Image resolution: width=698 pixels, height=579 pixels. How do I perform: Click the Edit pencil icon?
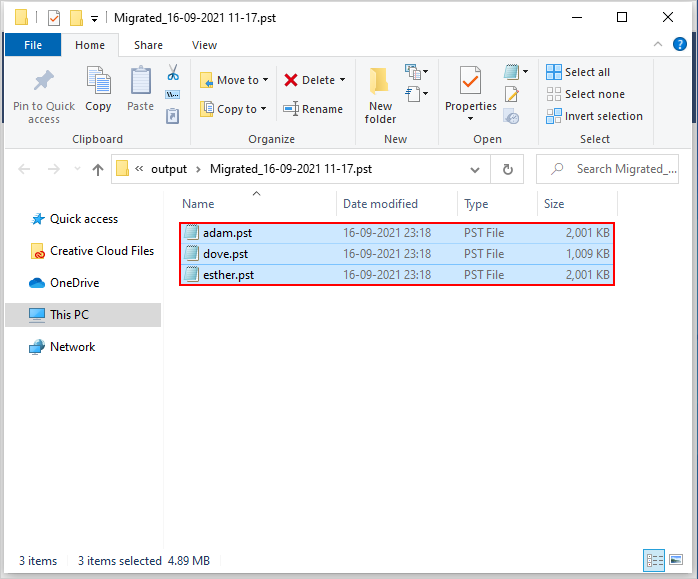(x=511, y=94)
